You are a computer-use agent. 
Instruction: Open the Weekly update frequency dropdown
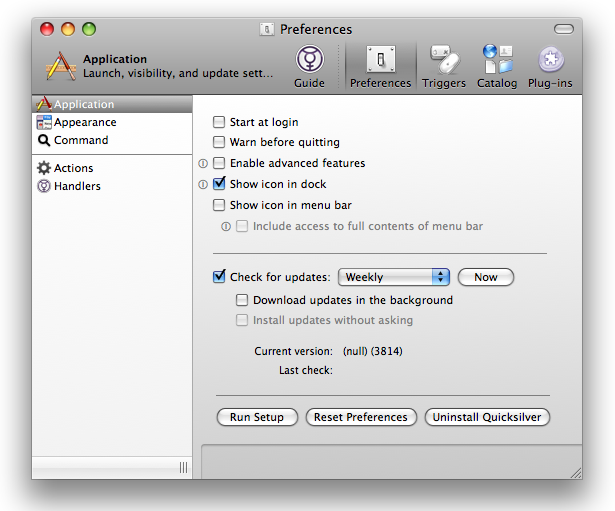pyautogui.click(x=394, y=277)
